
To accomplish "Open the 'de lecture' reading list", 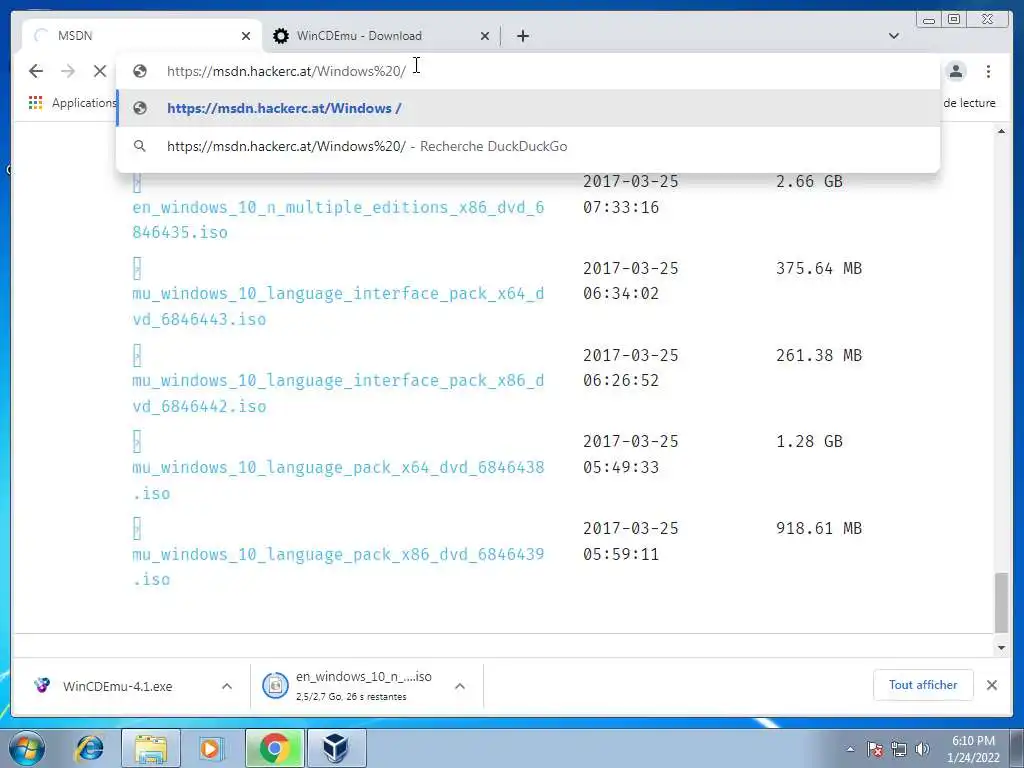I will pyautogui.click(x=969, y=103).
